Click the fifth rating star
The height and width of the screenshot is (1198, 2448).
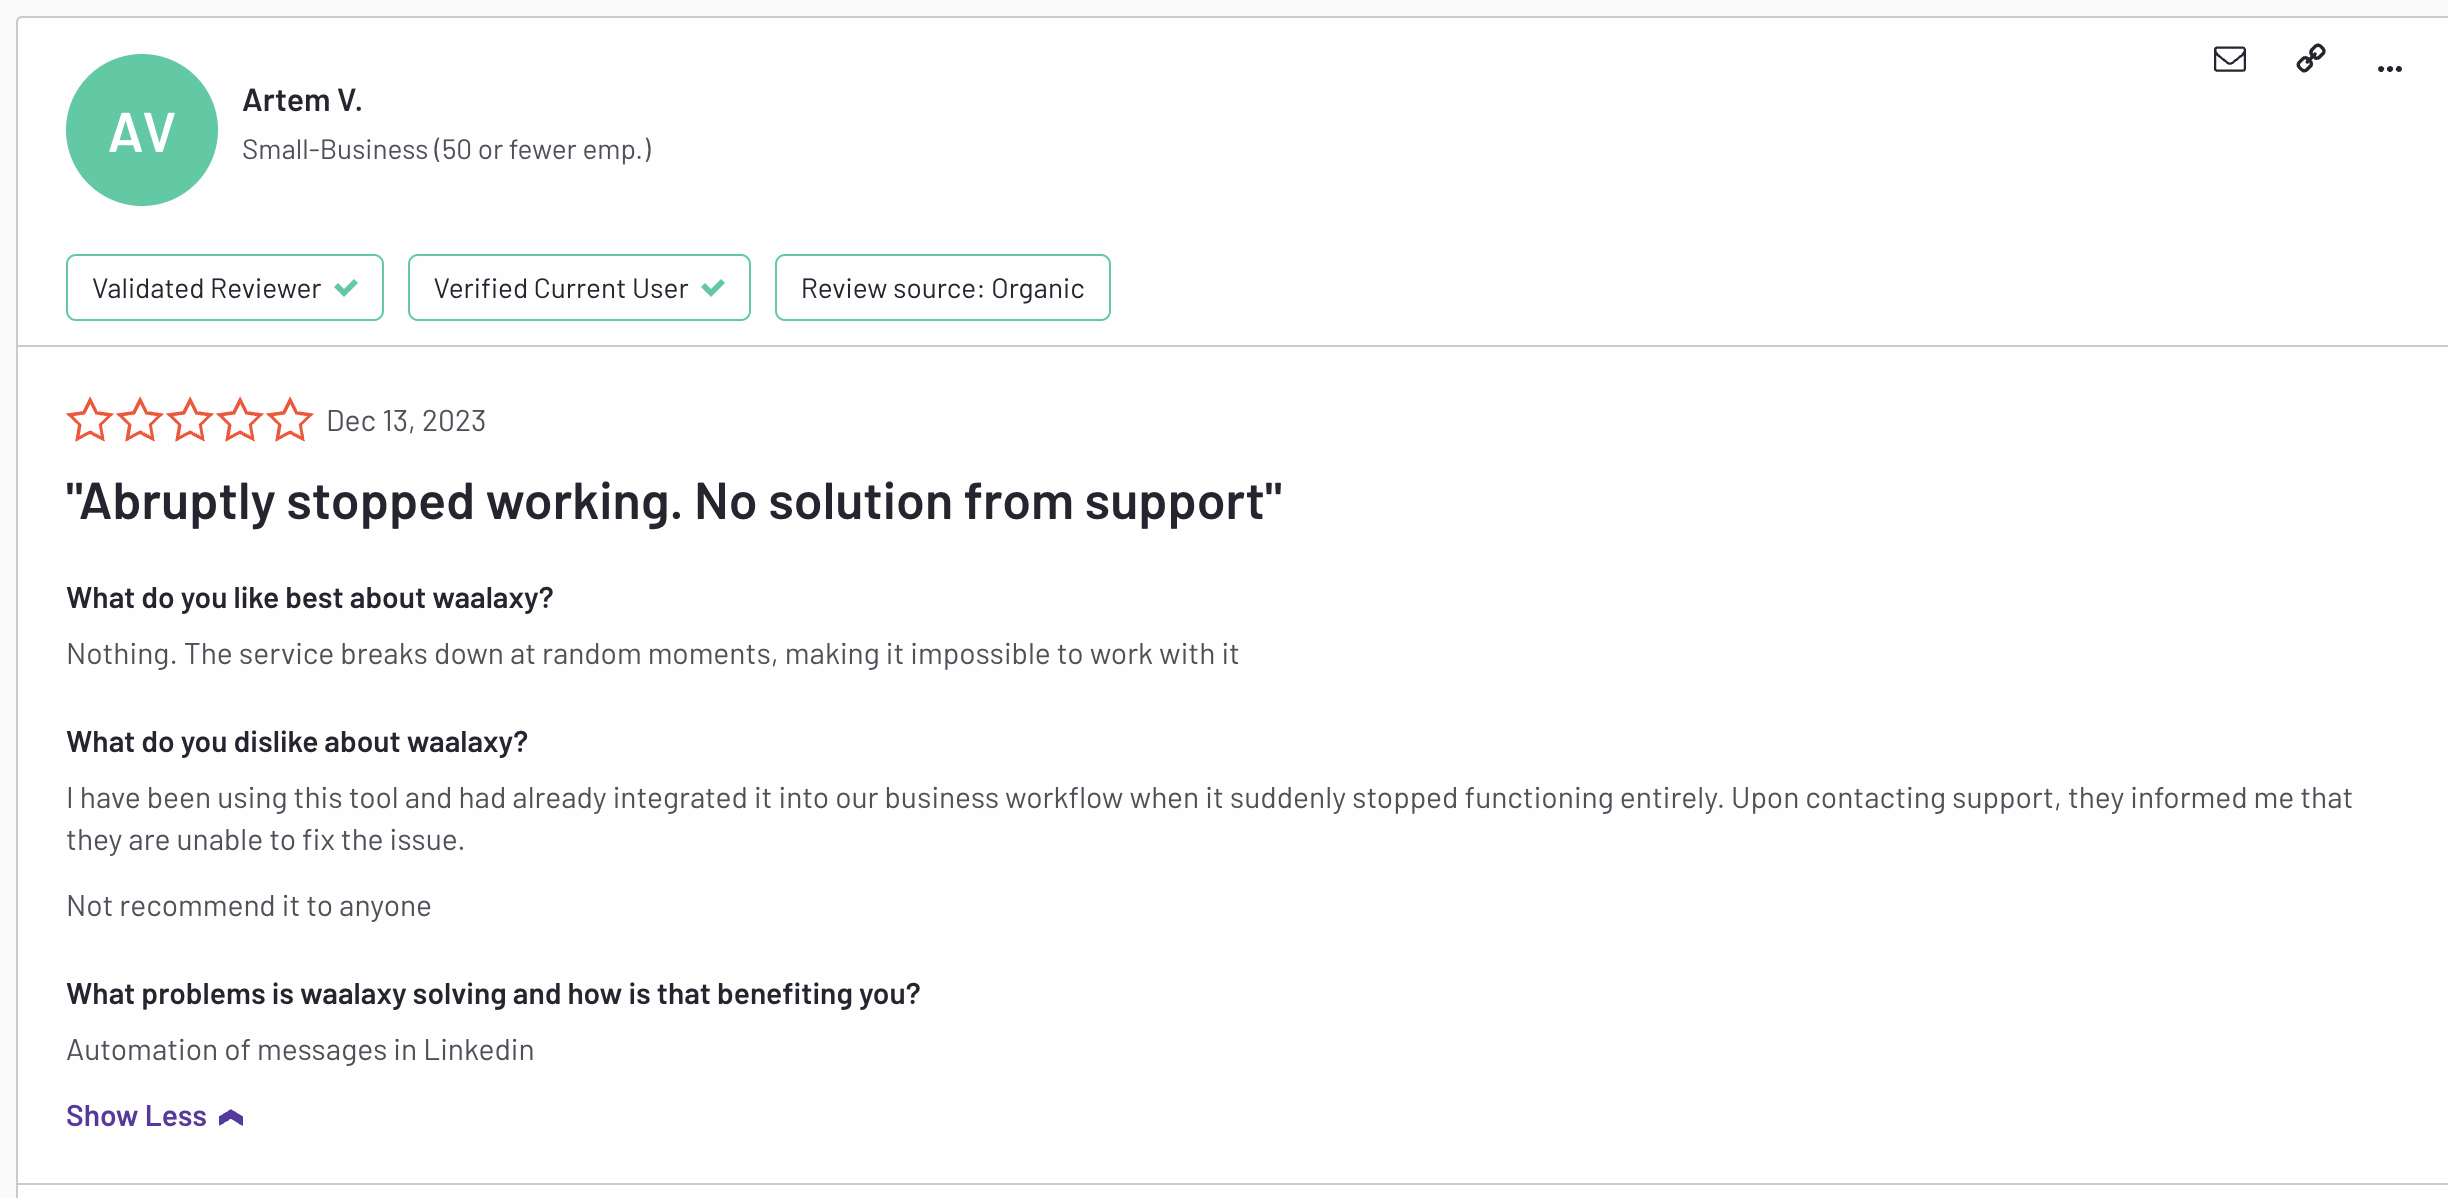tap(290, 420)
